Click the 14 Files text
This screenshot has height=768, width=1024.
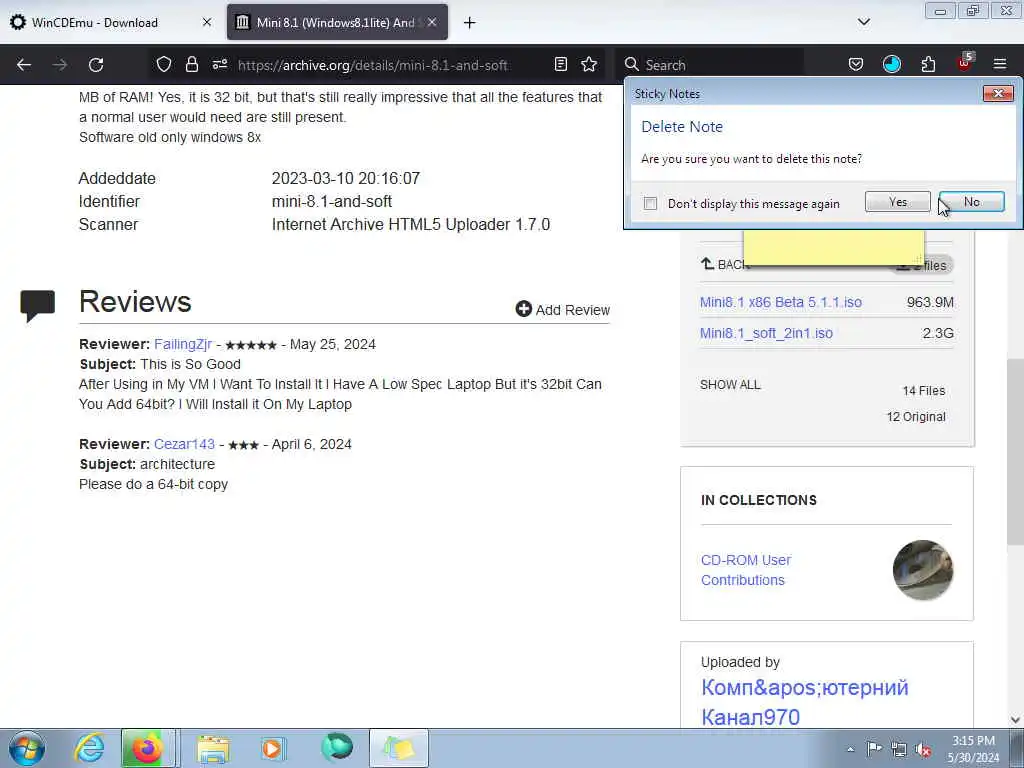[x=923, y=391]
